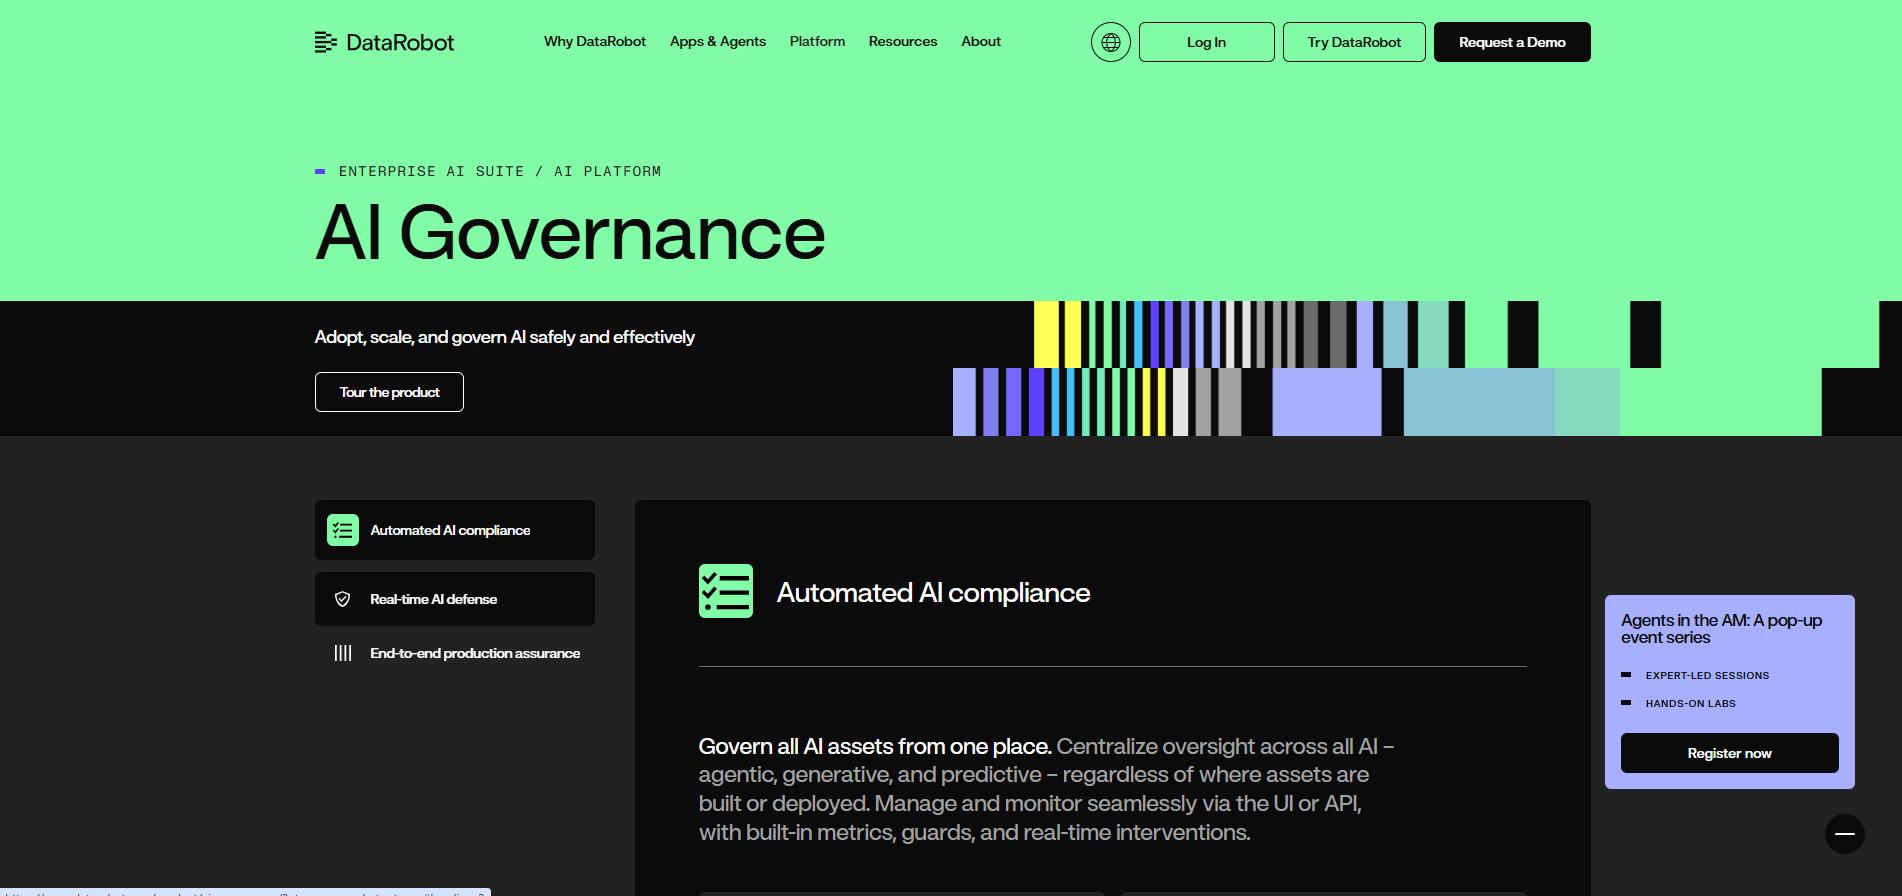Select the Real-time AI defense tab
The image size is (1902, 896).
coord(455,599)
